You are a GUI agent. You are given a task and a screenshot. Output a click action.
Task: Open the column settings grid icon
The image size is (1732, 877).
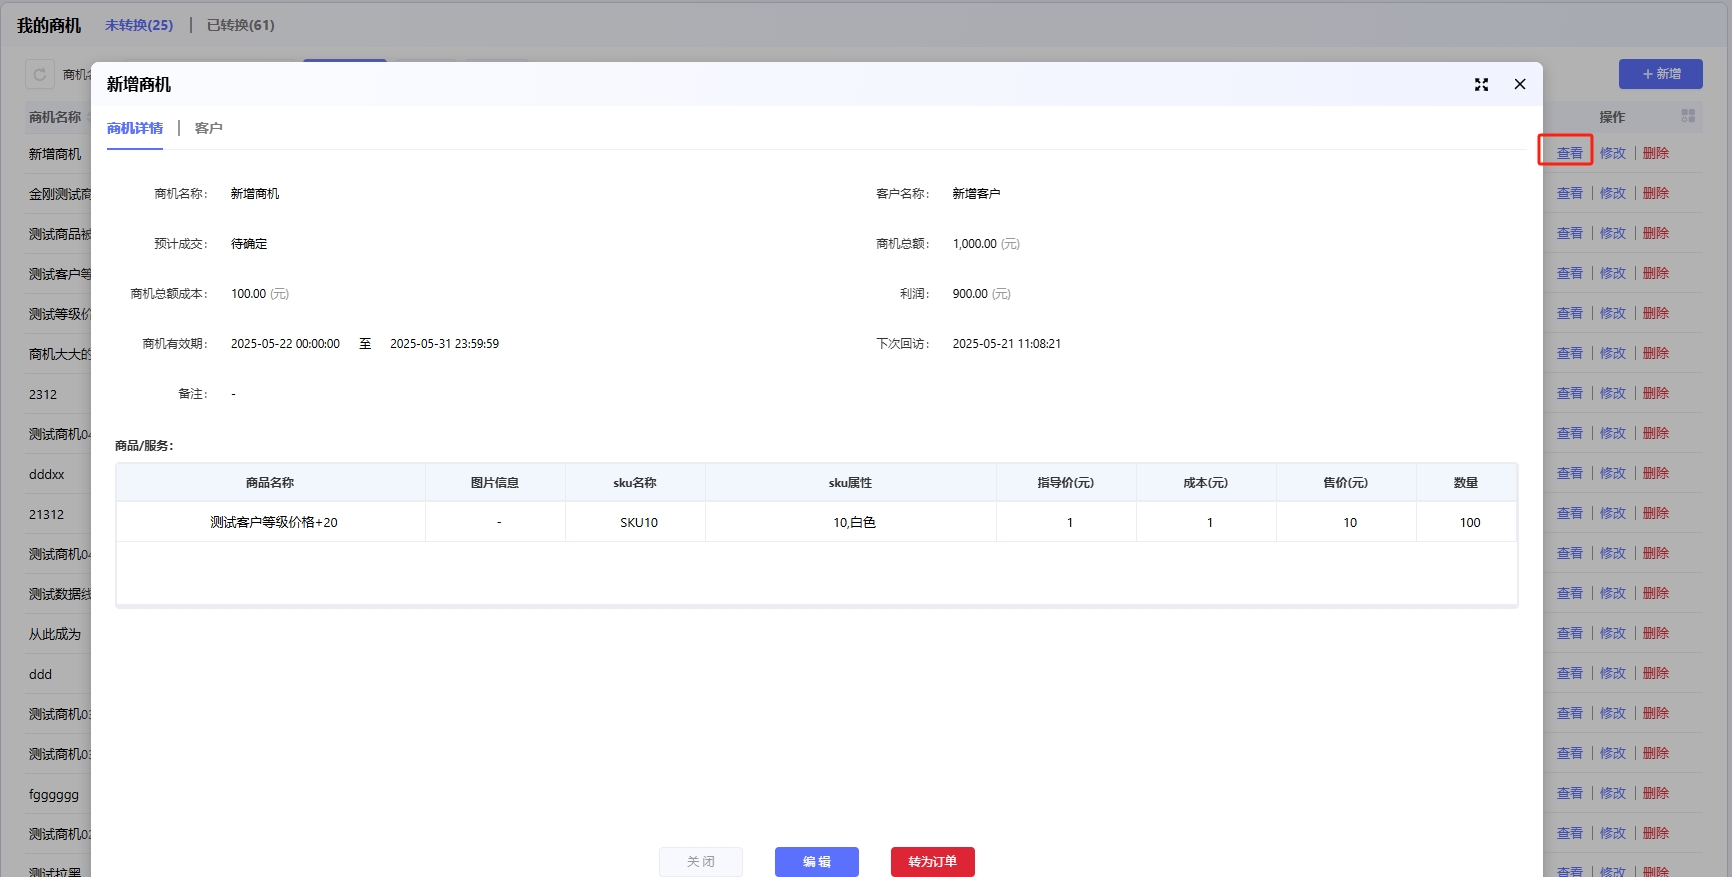click(1688, 117)
